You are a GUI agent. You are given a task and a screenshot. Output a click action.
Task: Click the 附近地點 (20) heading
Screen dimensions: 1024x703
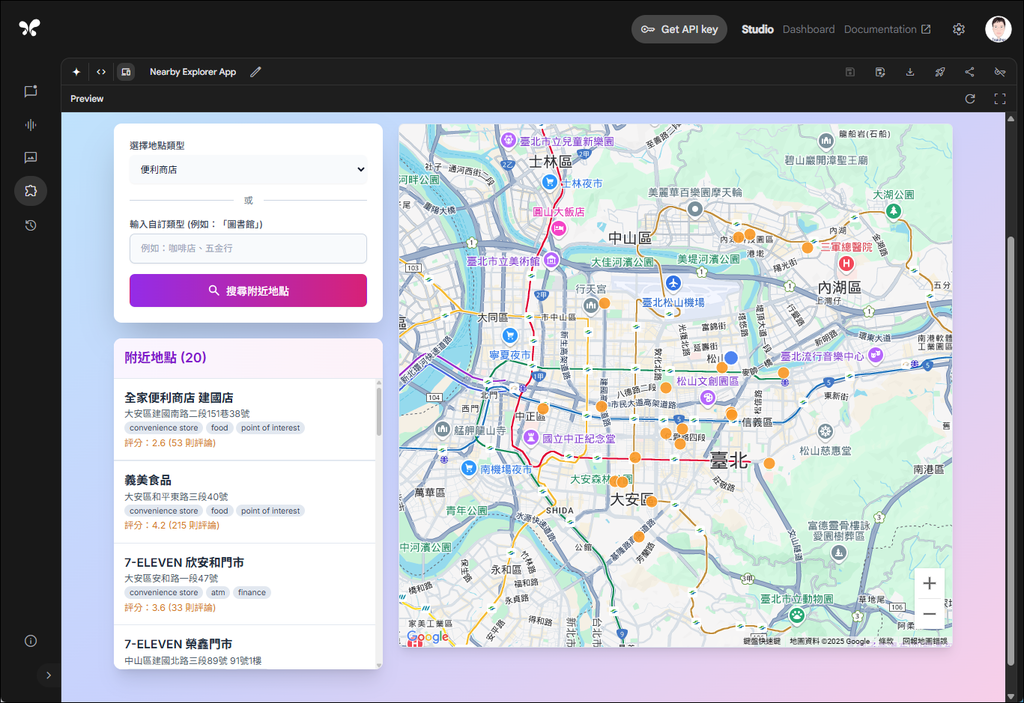point(165,357)
